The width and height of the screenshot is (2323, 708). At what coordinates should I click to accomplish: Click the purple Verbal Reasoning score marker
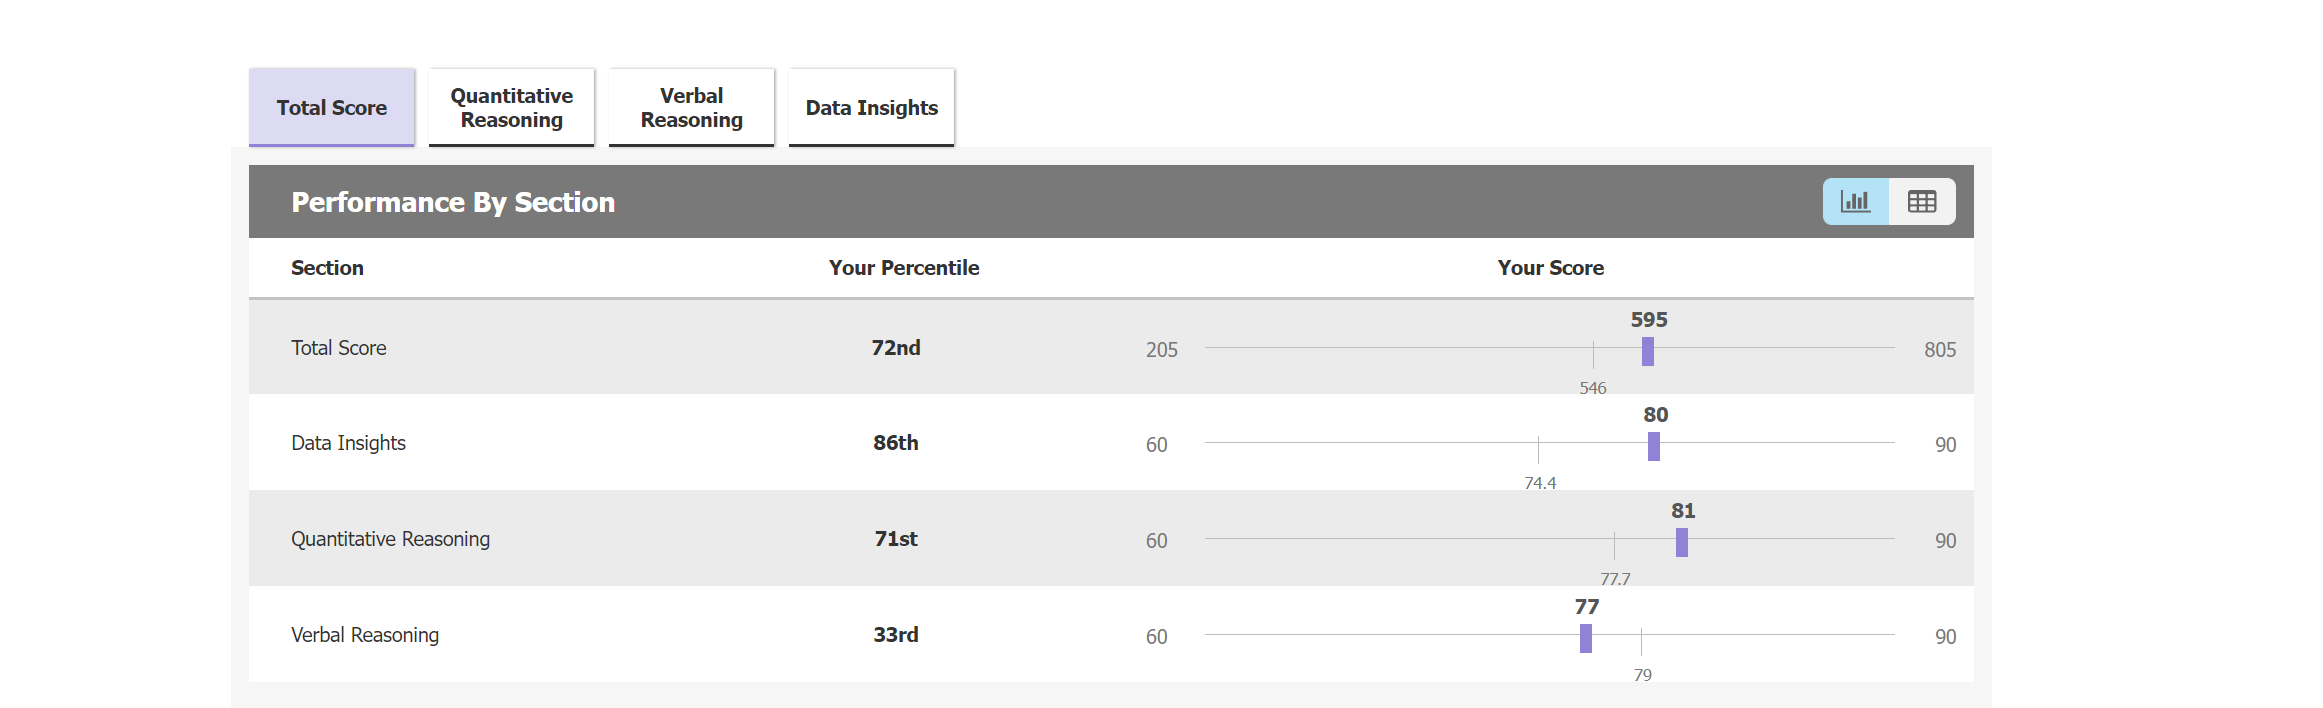1586,638
